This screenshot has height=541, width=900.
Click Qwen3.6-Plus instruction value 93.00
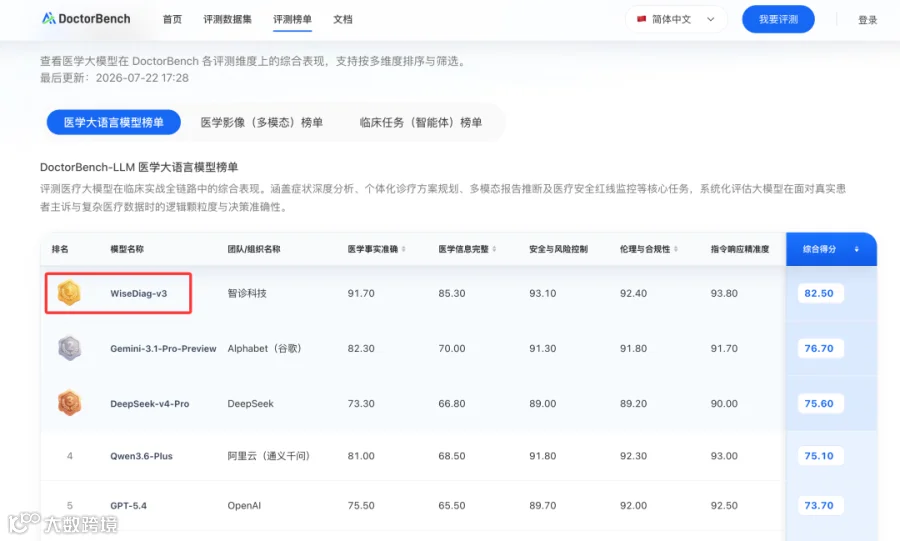tap(724, 456)
